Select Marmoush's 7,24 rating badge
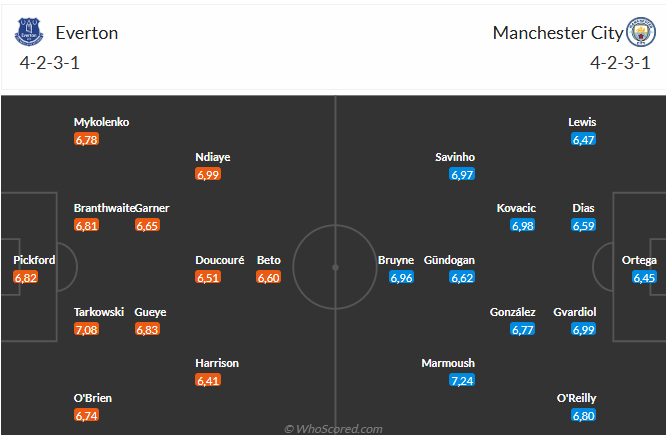666x435 pixels. 462,380
